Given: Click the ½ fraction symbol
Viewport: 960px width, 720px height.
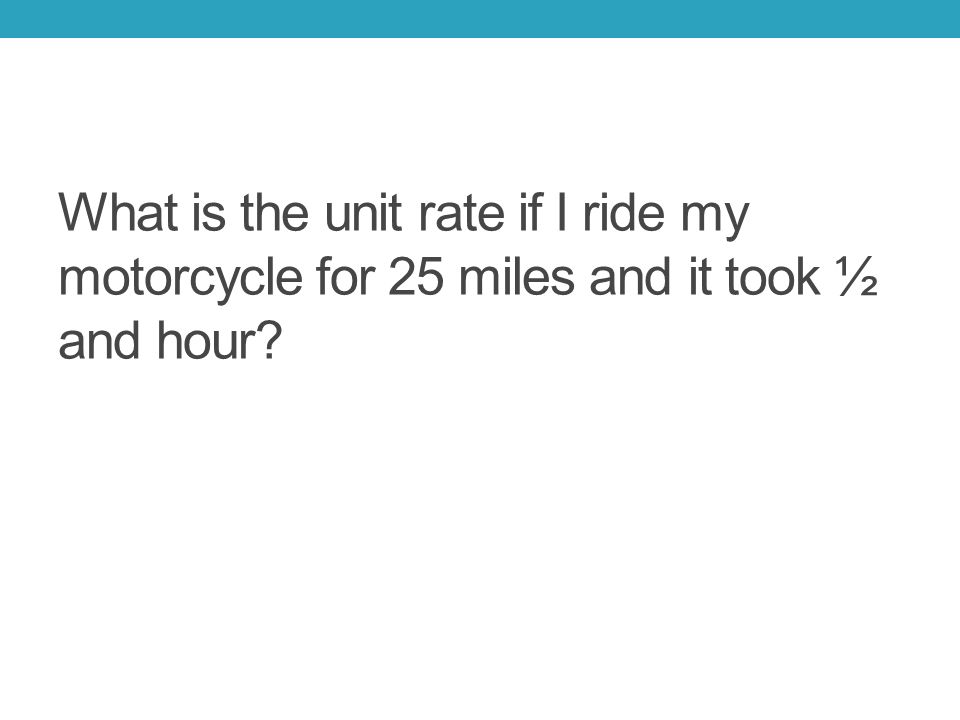Looking at the screenshot, I should [x=858, y=277].
